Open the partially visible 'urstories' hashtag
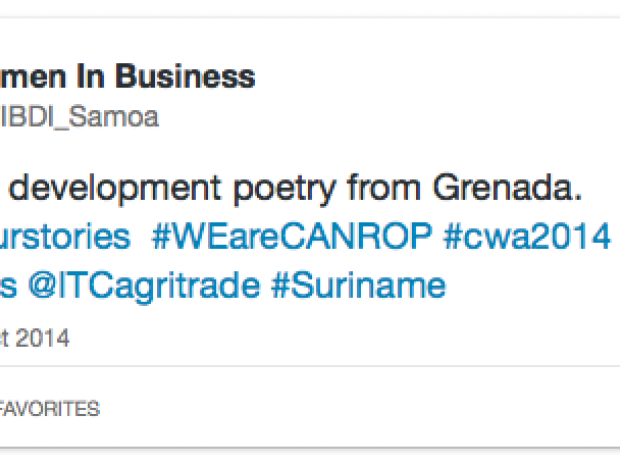 [x=66, y=236]
